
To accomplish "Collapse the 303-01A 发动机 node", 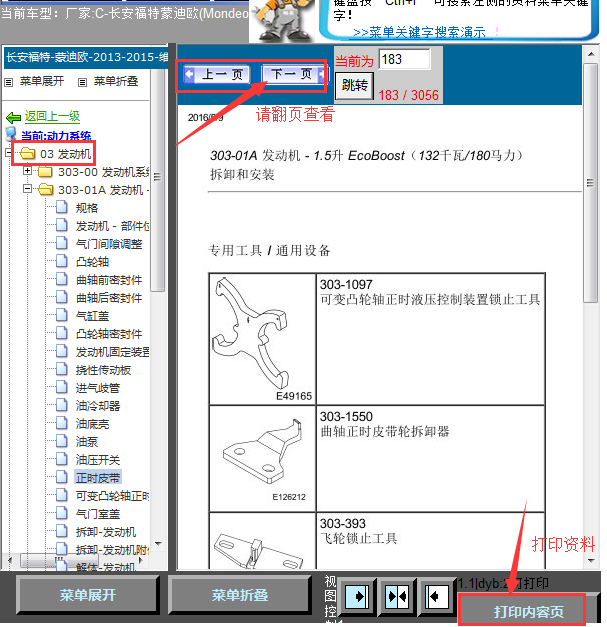I will click(x=27, y=188).
